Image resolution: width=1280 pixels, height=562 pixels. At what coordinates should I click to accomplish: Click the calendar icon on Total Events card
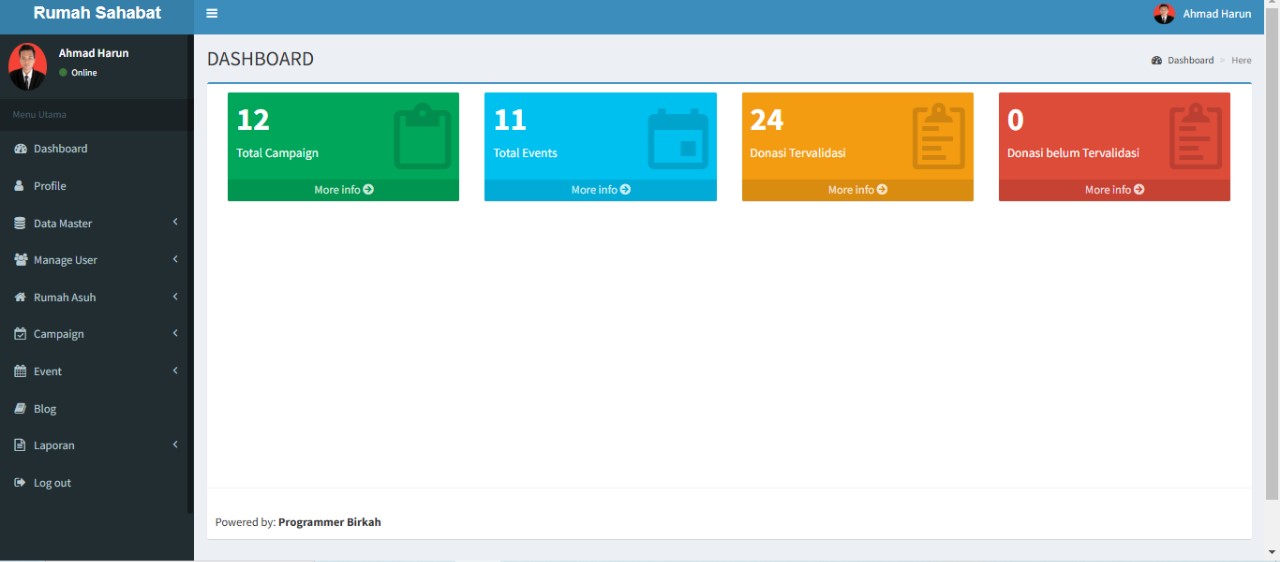pos(678,138)
